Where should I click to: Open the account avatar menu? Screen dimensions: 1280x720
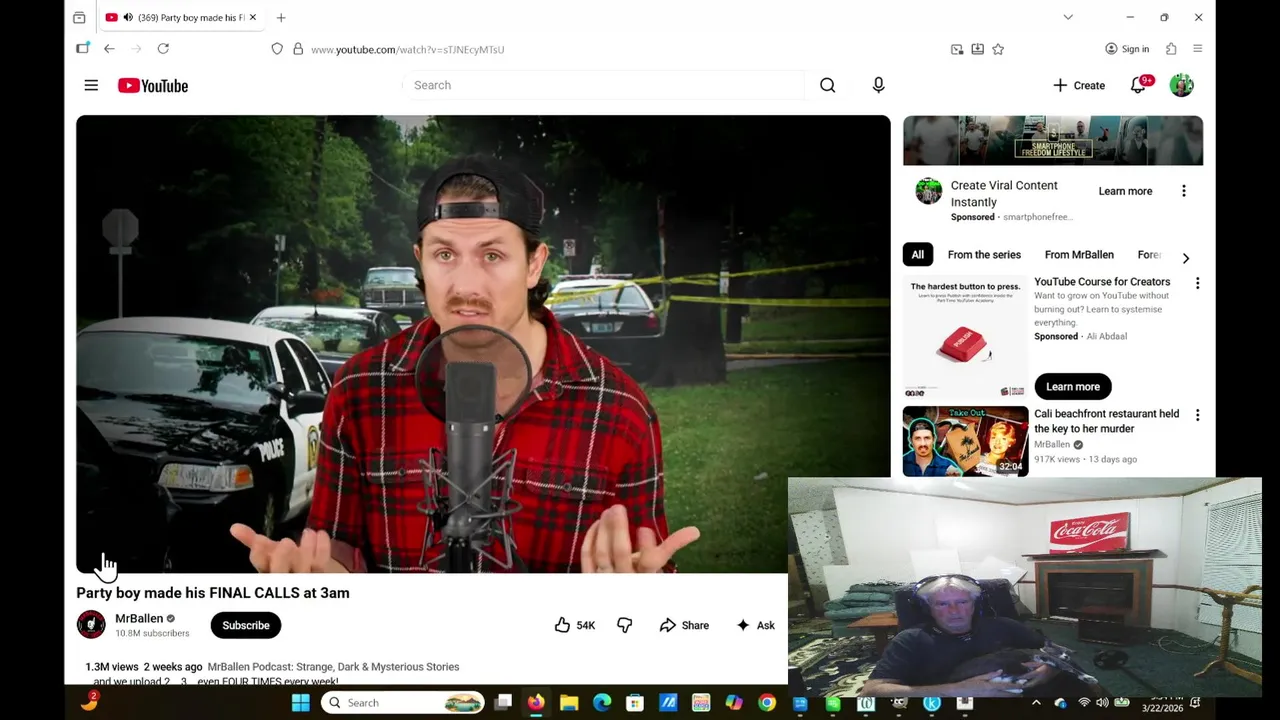1181,86
